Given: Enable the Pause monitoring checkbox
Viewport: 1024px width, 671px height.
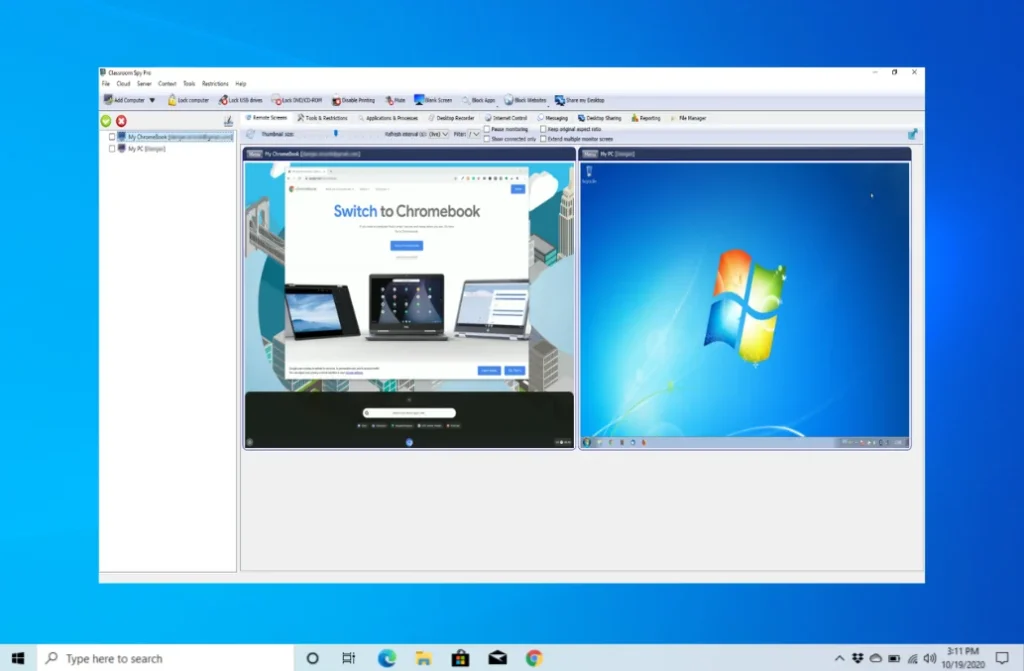Looking at the screenshot, I should pos(487,129).
